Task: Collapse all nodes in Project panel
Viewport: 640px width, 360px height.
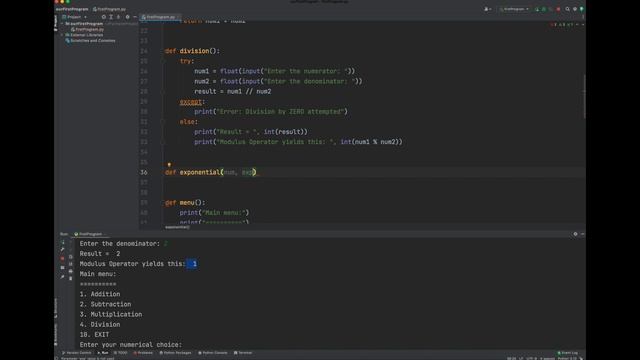Action: 118,17
